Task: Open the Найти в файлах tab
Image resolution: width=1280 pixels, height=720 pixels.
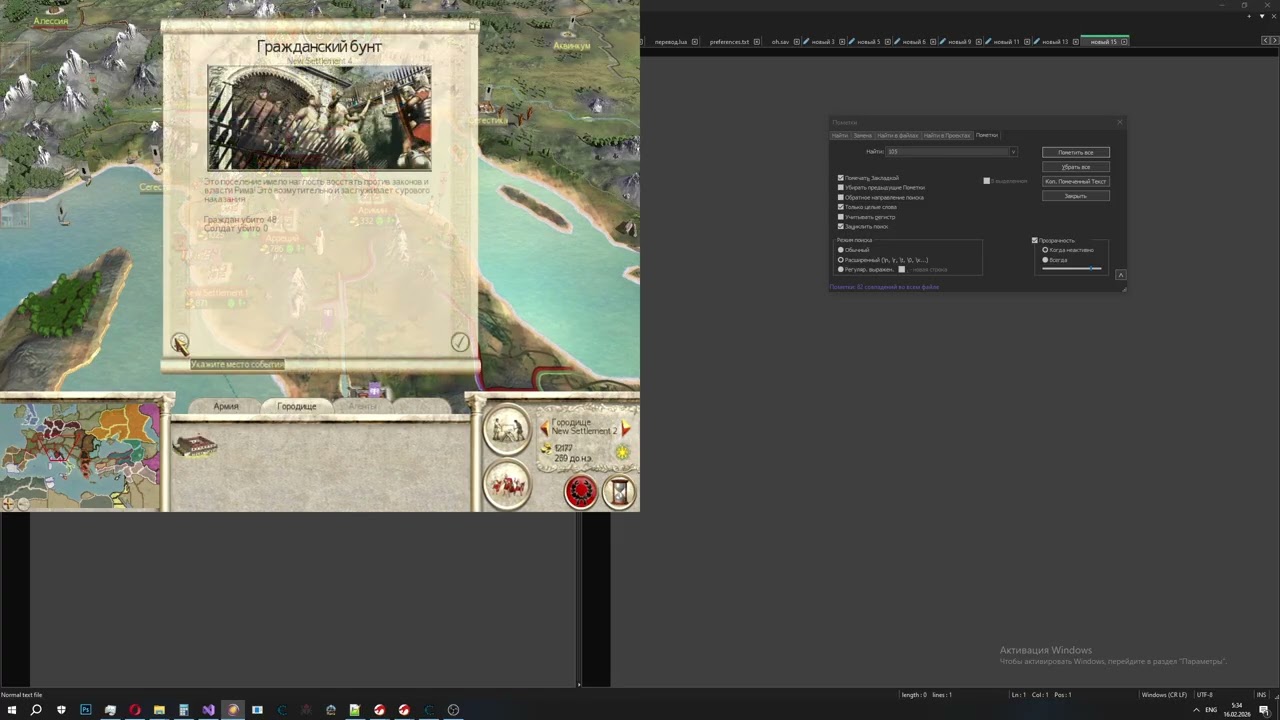Action: [898, 135]
